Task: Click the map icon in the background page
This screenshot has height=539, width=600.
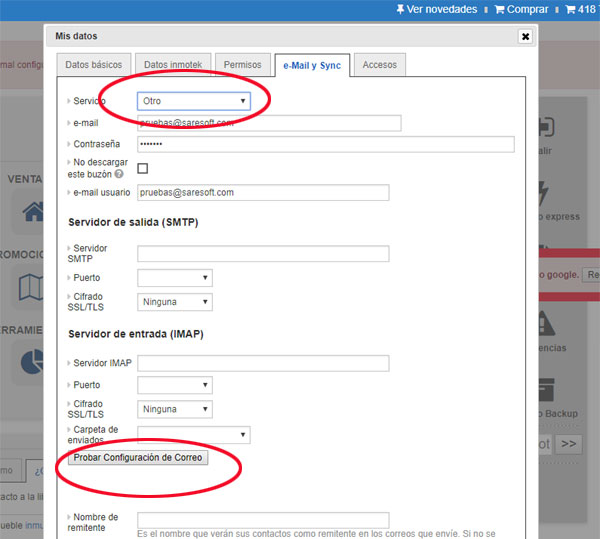Action: click(x=31, y=287)
